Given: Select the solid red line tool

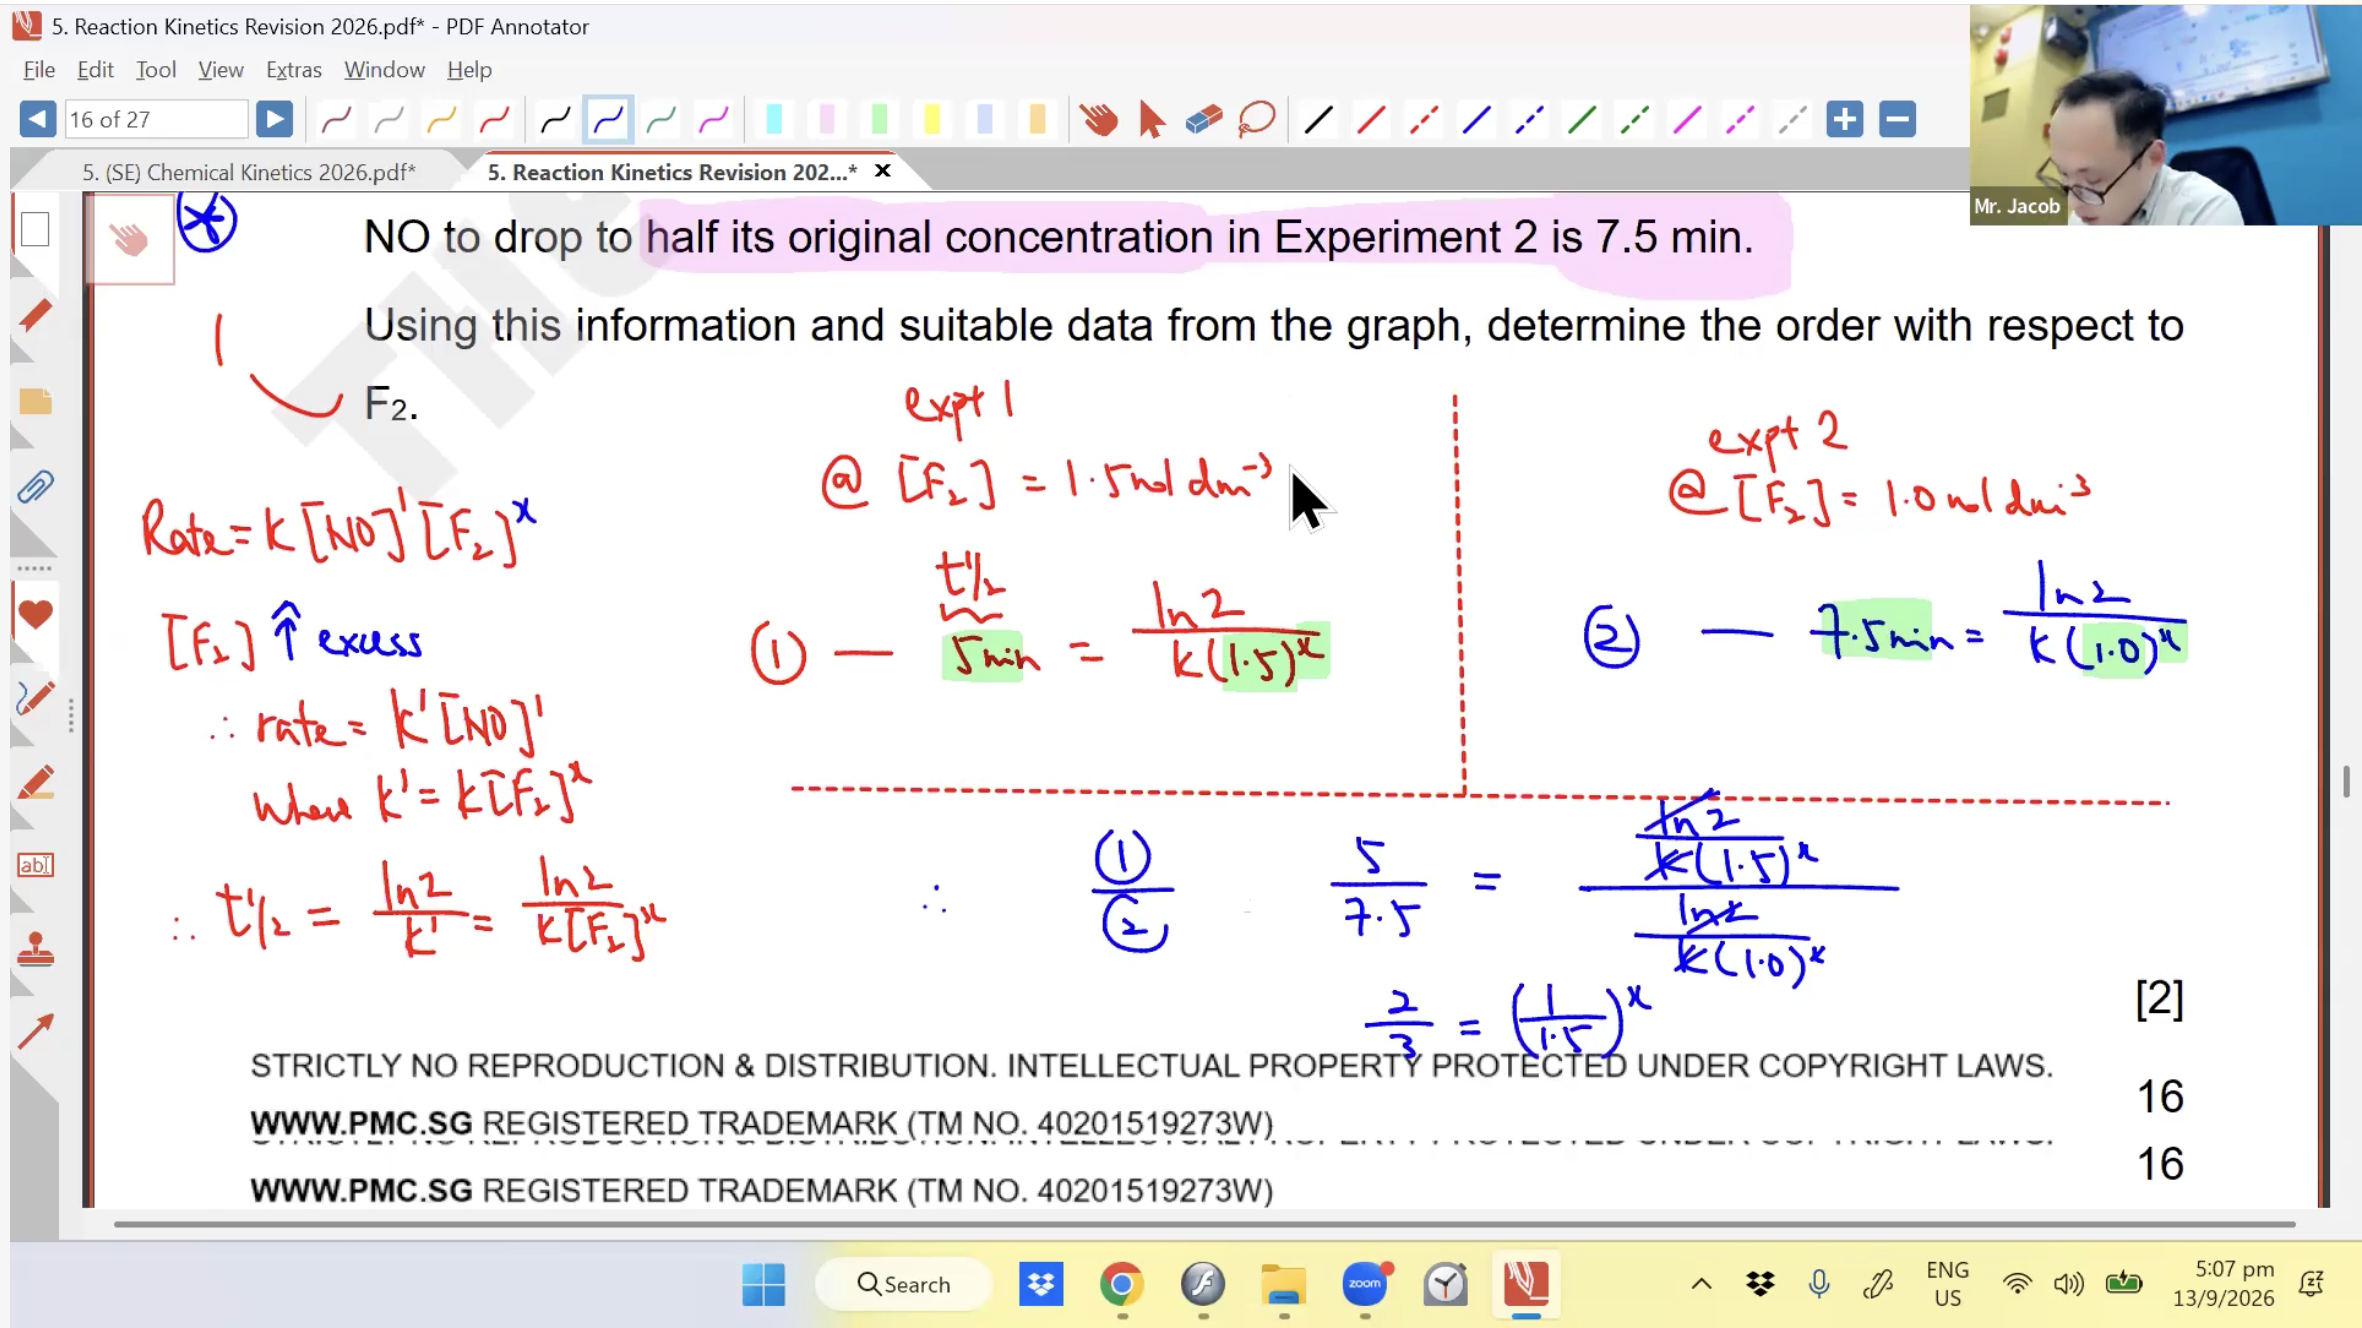Looking at the screenshot, I should point(1371,120).
